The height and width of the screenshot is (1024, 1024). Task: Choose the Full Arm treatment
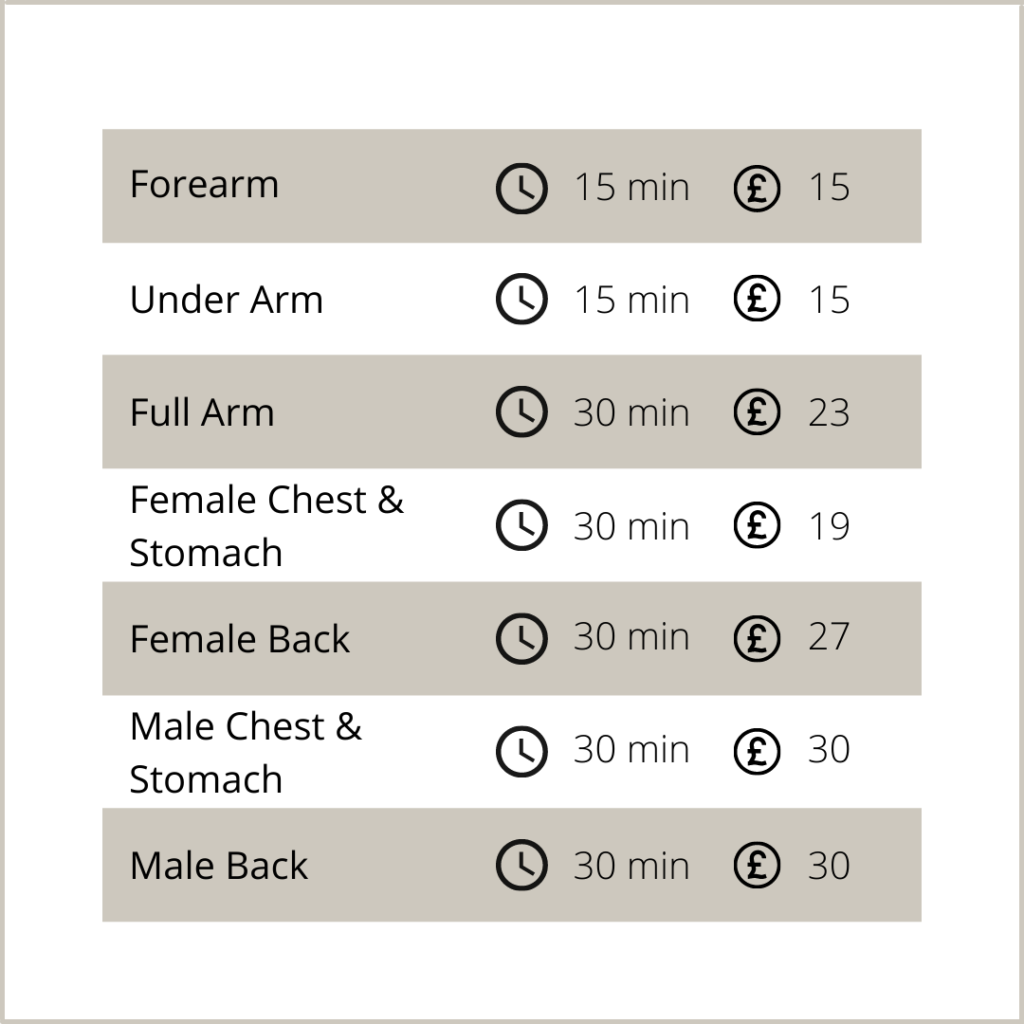pyautogui.click(x=202, y=413)
